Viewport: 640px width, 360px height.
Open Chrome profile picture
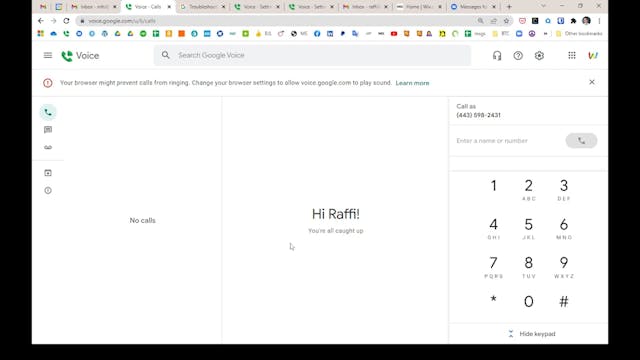point(587,21)
